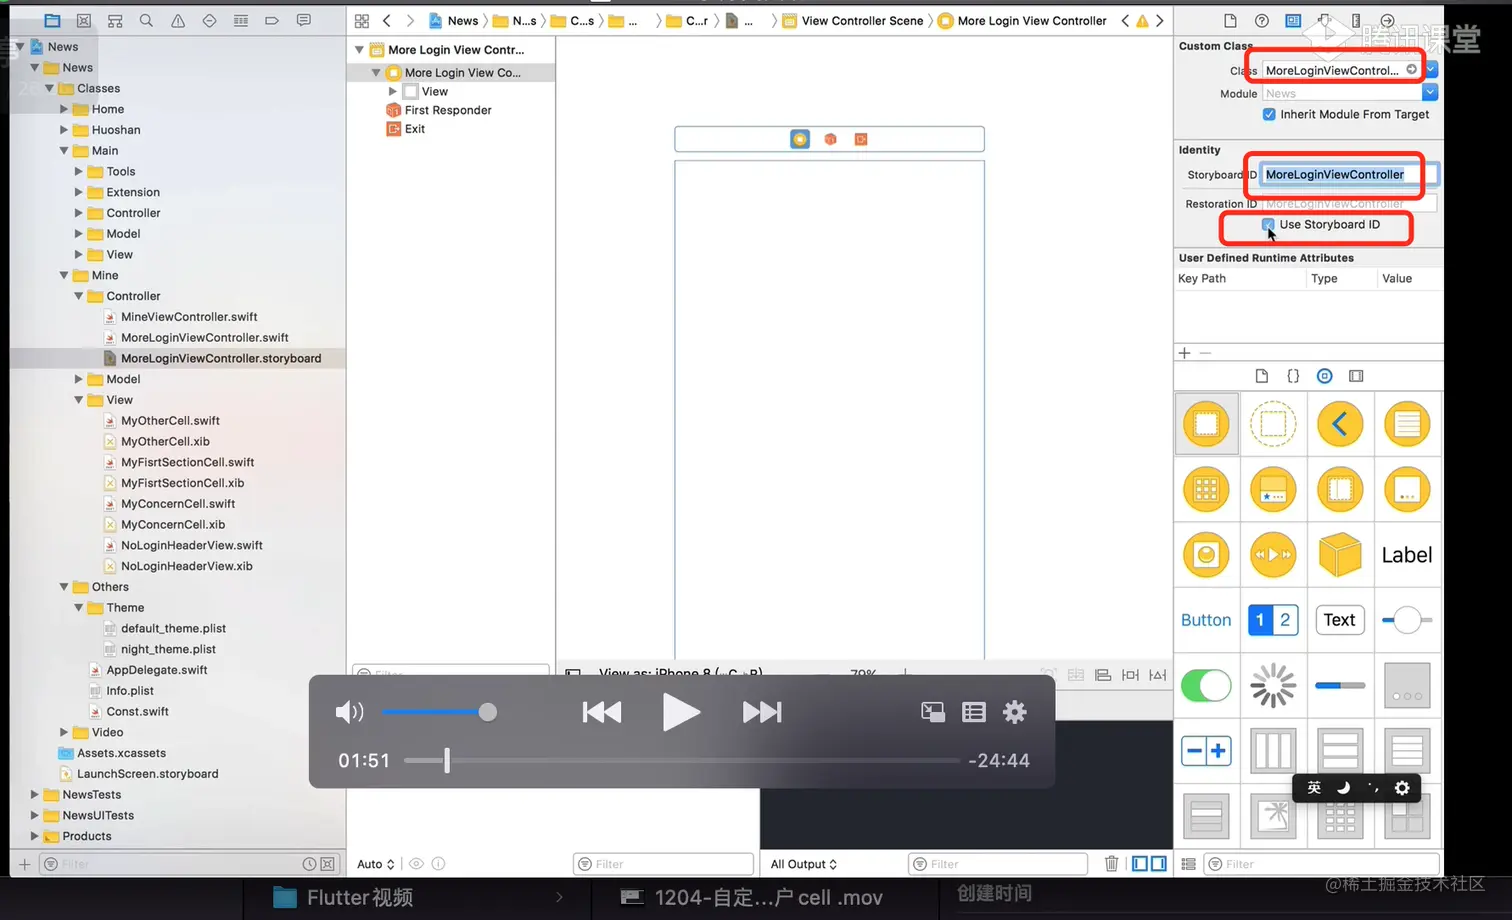
Task: Collapse the Classes folder
Action: 49,88
